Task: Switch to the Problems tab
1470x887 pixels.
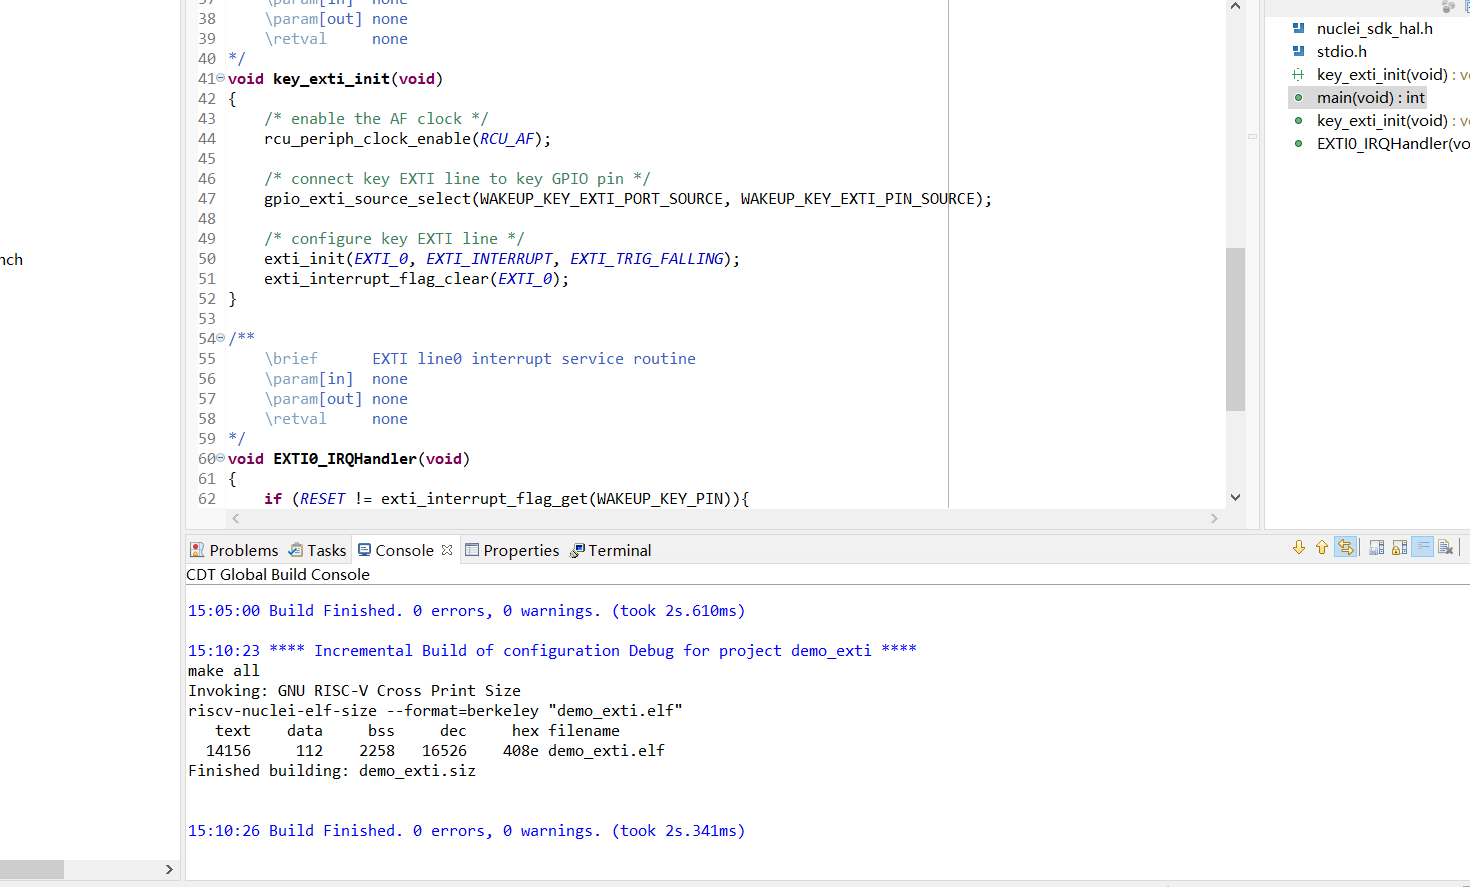Action: click(x=234, y=550)
